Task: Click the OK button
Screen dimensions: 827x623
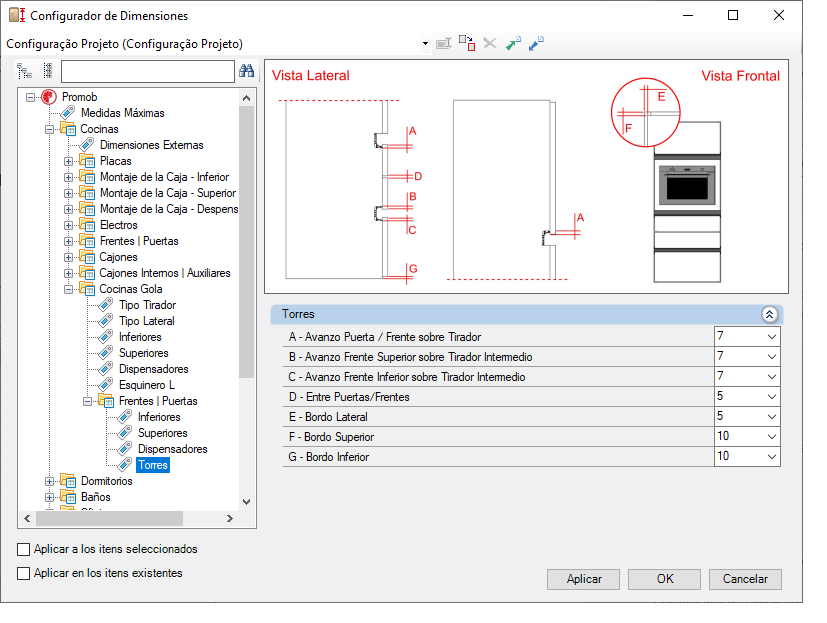Action: [x=665, y=579]
